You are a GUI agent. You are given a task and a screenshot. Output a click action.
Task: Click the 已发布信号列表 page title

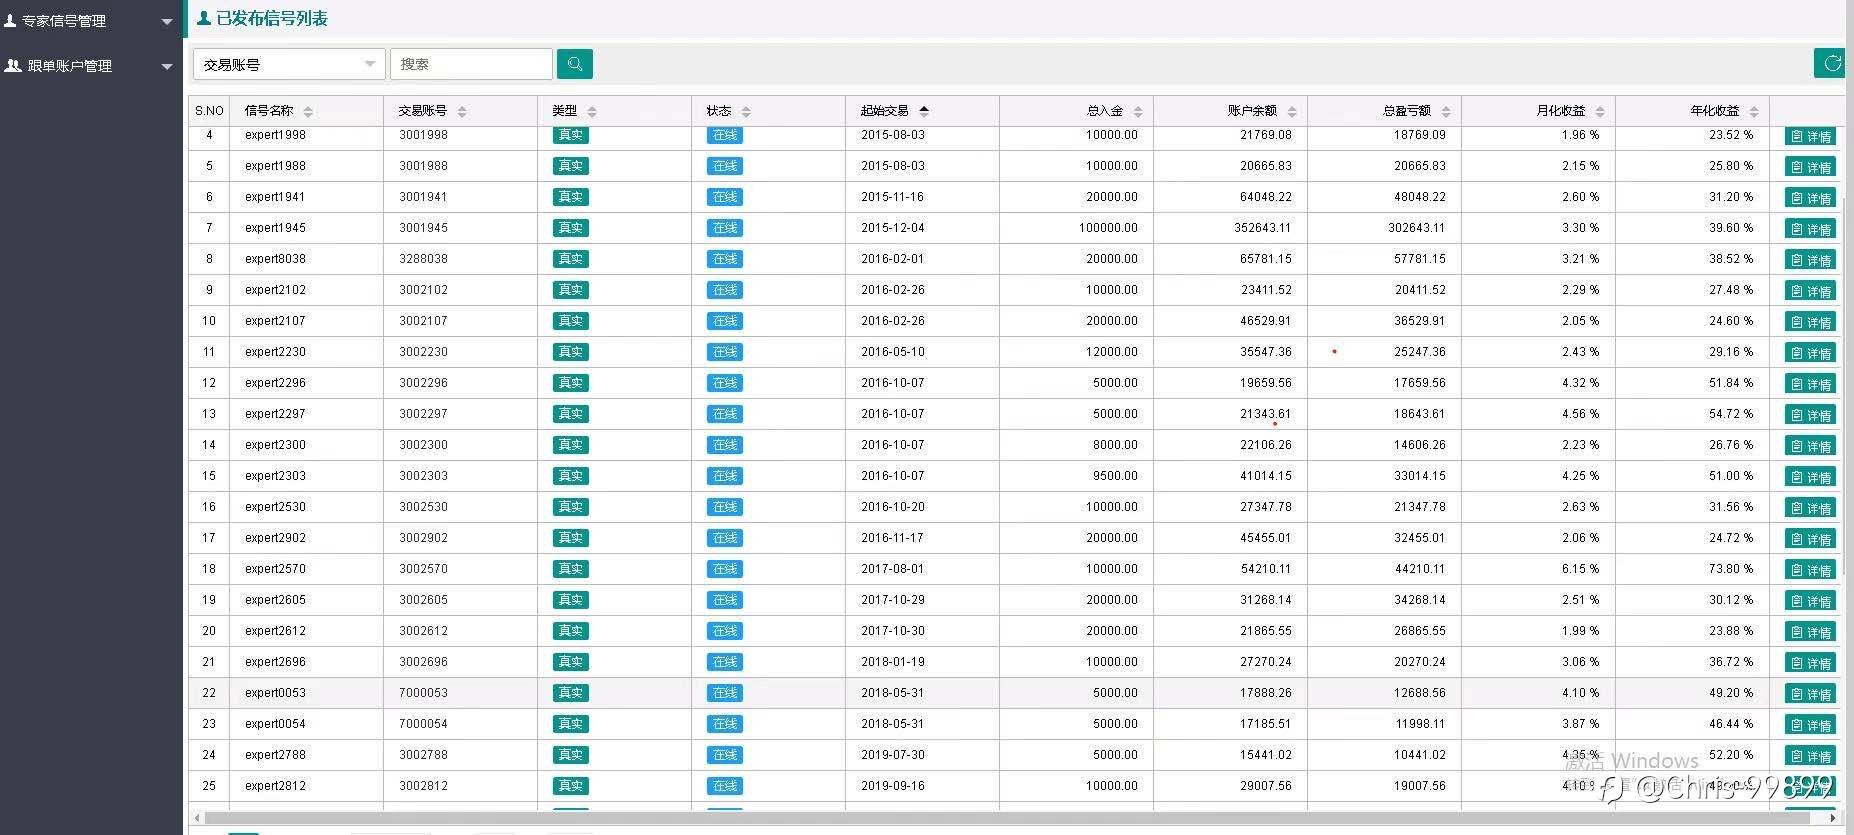point(271,18)
